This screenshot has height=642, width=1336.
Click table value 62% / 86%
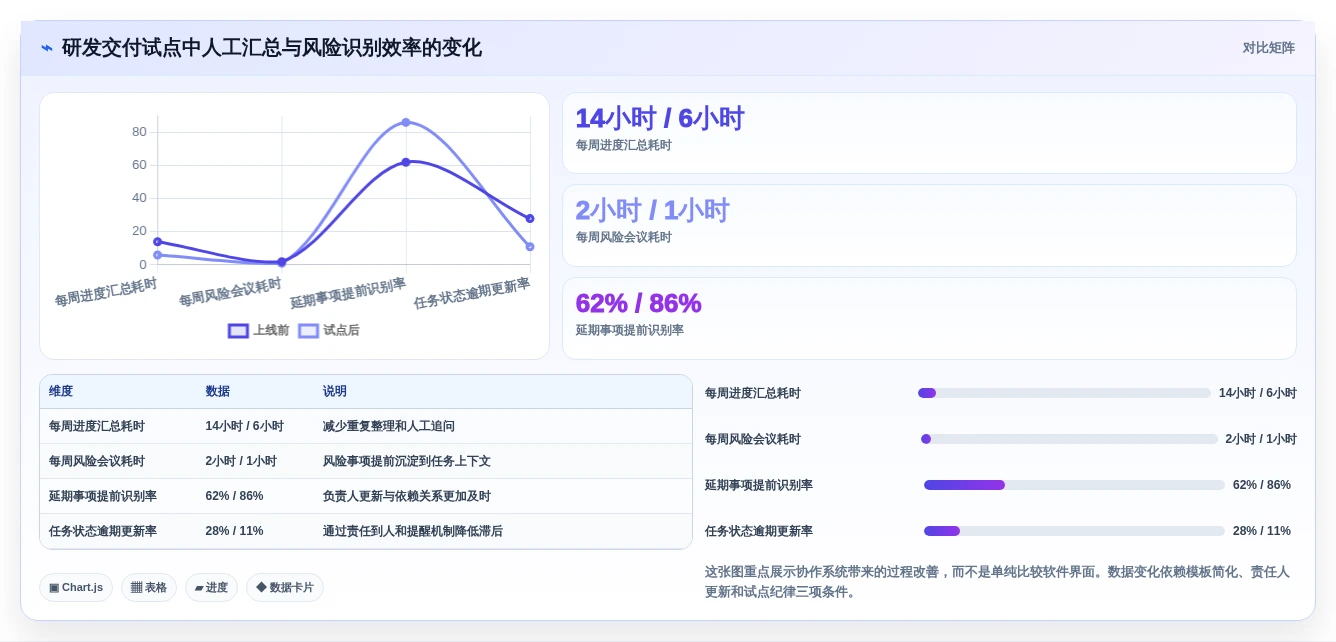tap(234, 496)
